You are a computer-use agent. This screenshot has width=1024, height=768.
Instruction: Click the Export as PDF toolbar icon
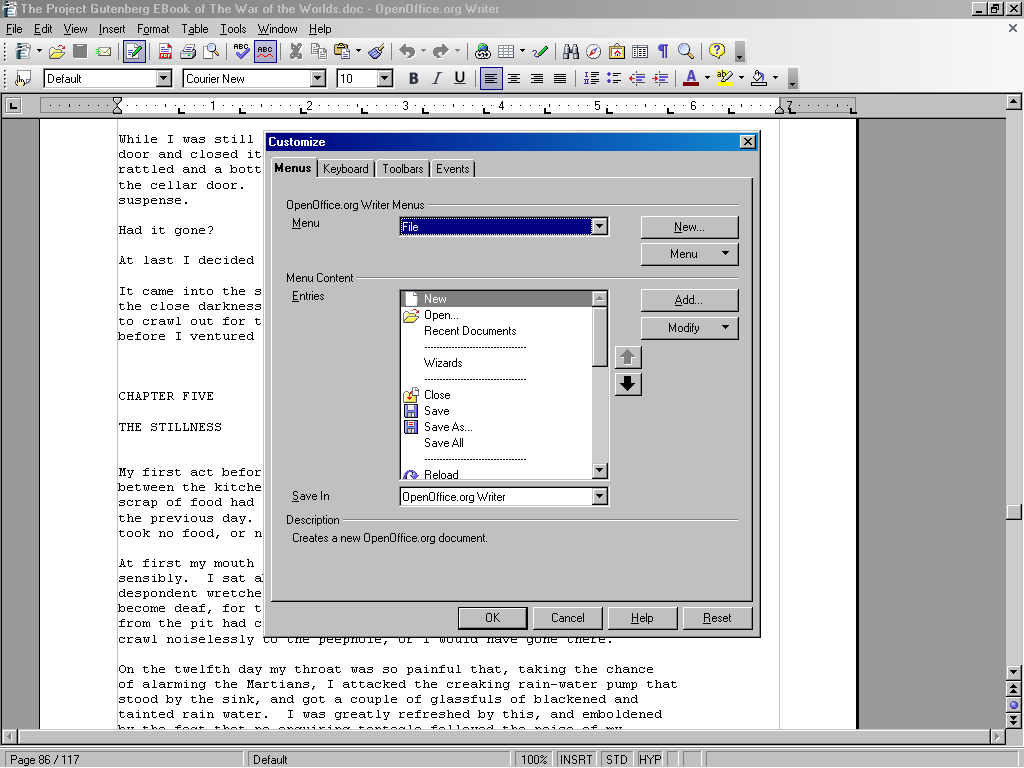click(x=164, y=51)
